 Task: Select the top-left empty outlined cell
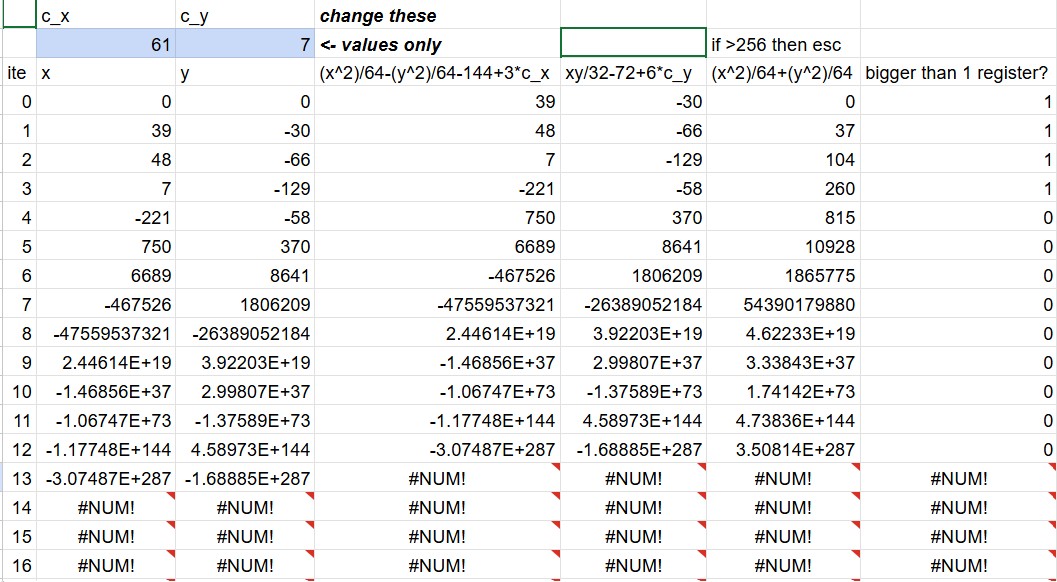tap(18, 14)
